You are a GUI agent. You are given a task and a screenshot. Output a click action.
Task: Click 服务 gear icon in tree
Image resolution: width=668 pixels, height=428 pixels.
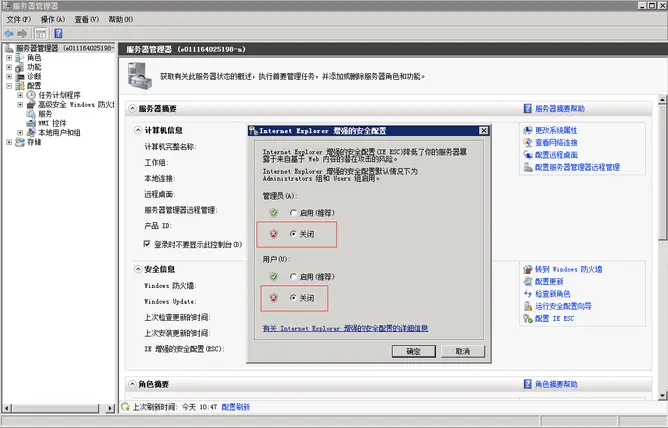(31, 114)
